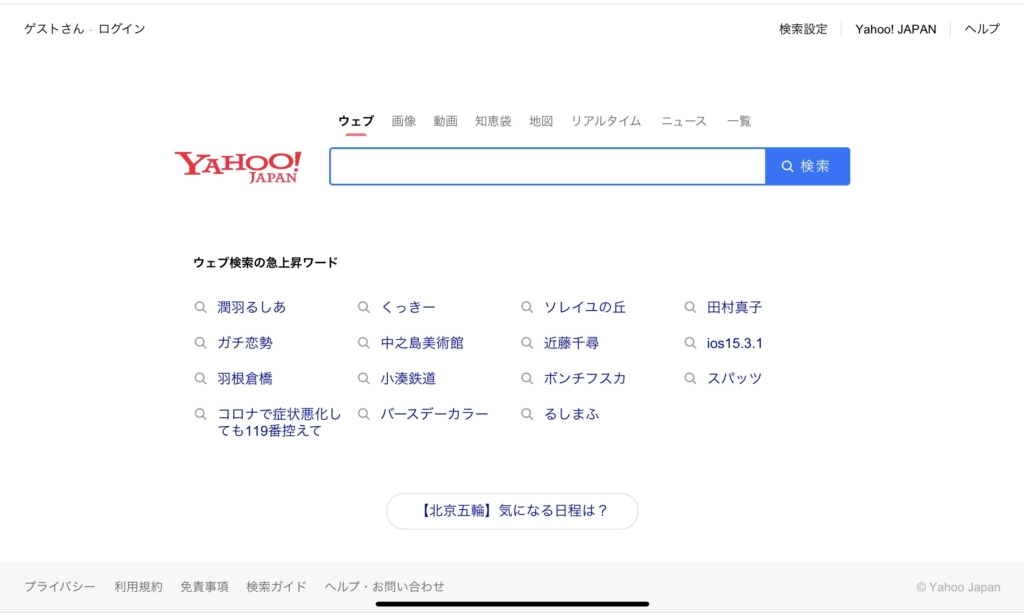
Task: Click magnifier icon beside スパッツ
Action: (690, 378)
